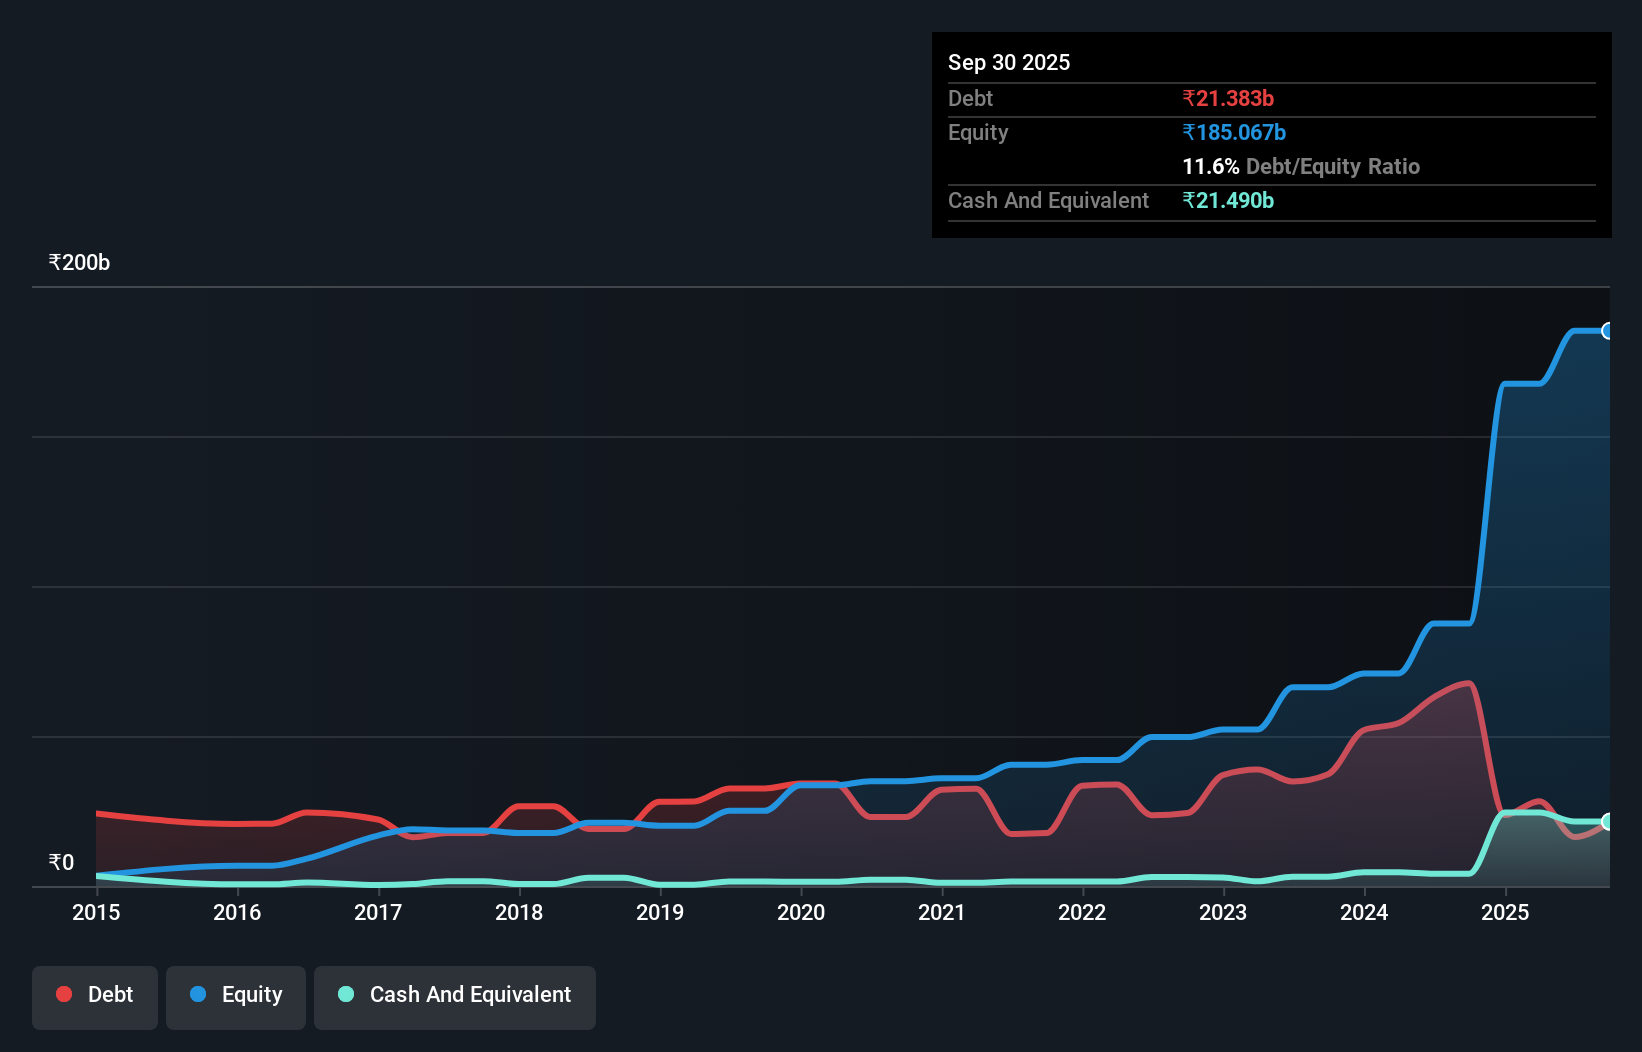Click the 2024 x-axis label
This screenshot has width=1642, height=1052.
[1364, 912]
